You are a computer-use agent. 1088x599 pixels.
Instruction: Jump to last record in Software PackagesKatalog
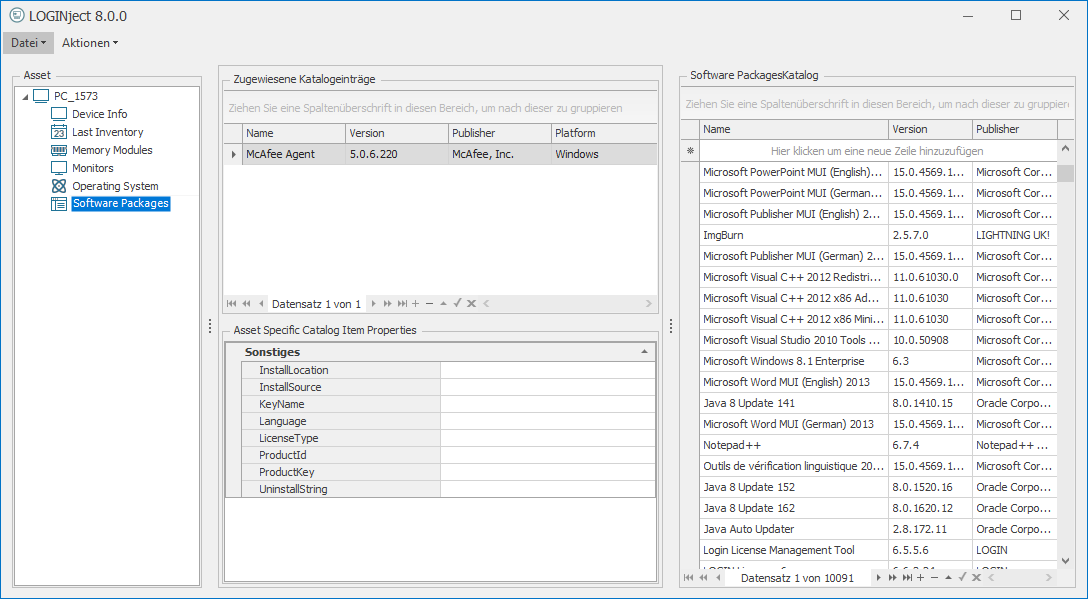[906, 578]
